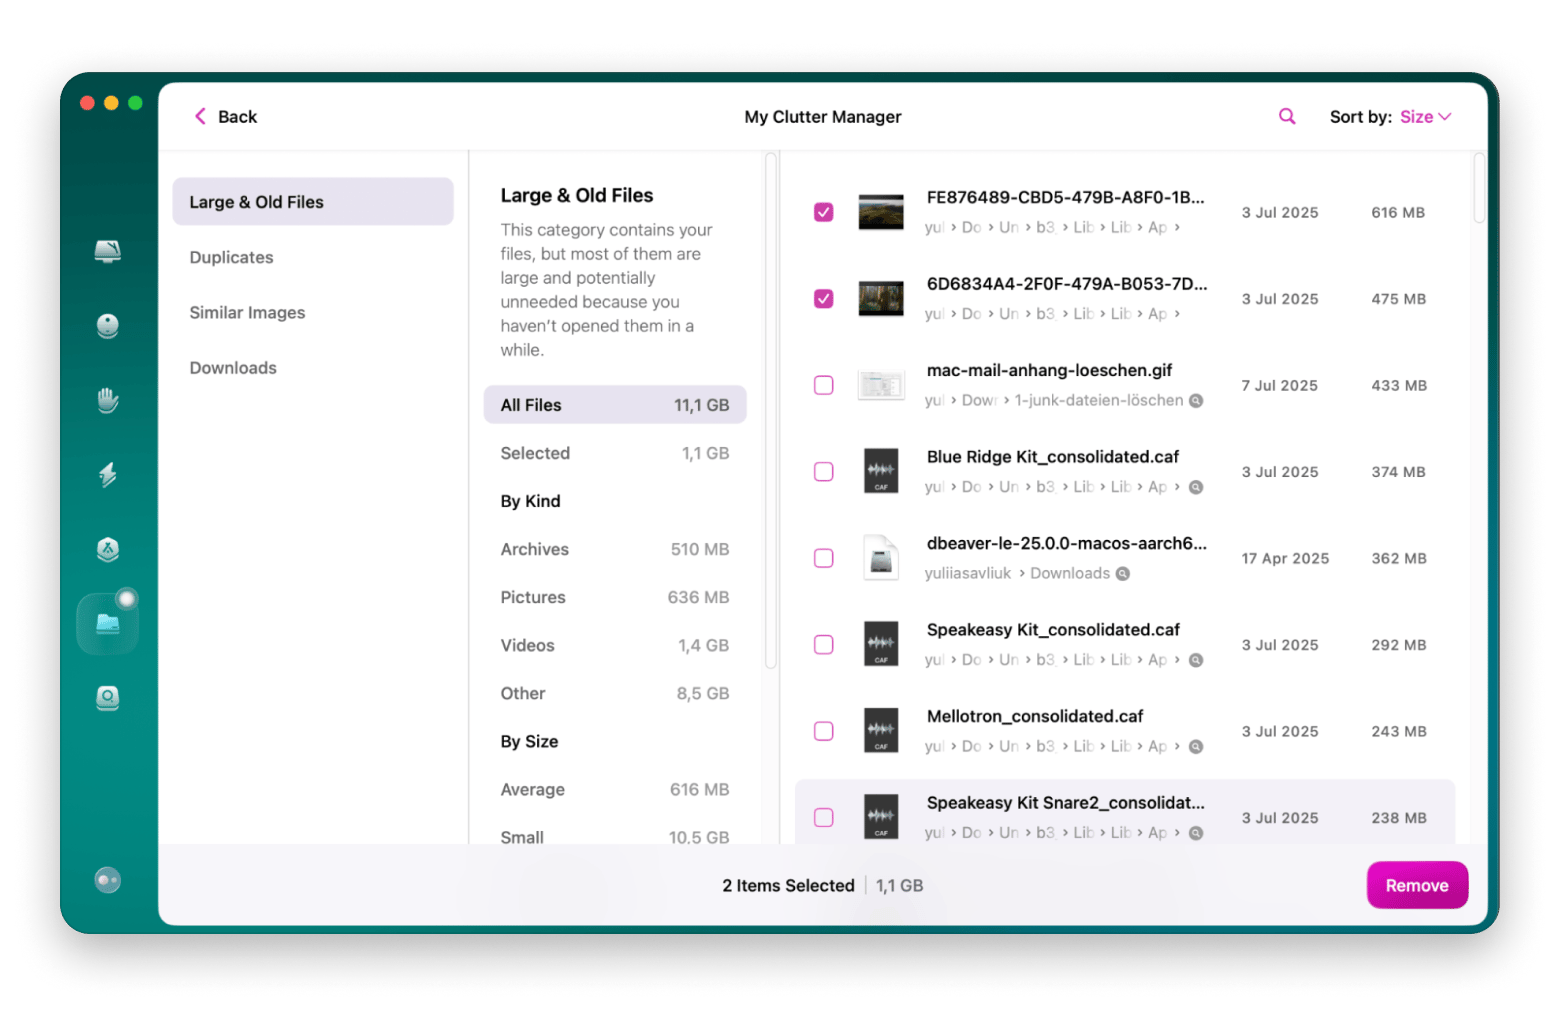Go Back to previous screen
The height and width of the screenshot is (1014, 1560).
(x=225, y=117)
